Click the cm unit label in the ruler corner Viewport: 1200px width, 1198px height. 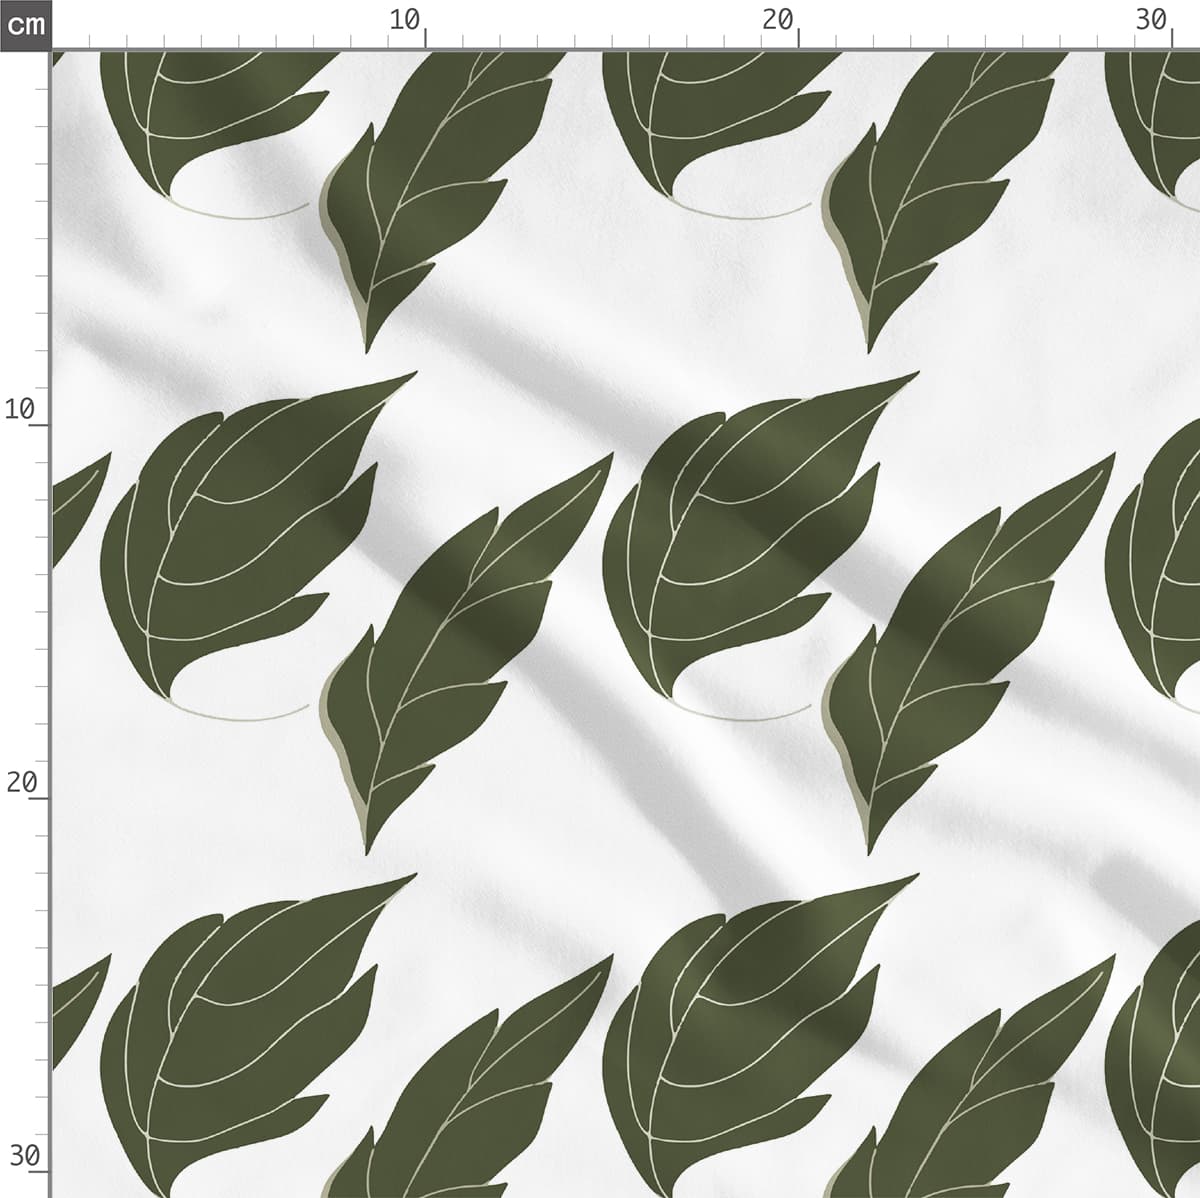click(x=25, y=24)
